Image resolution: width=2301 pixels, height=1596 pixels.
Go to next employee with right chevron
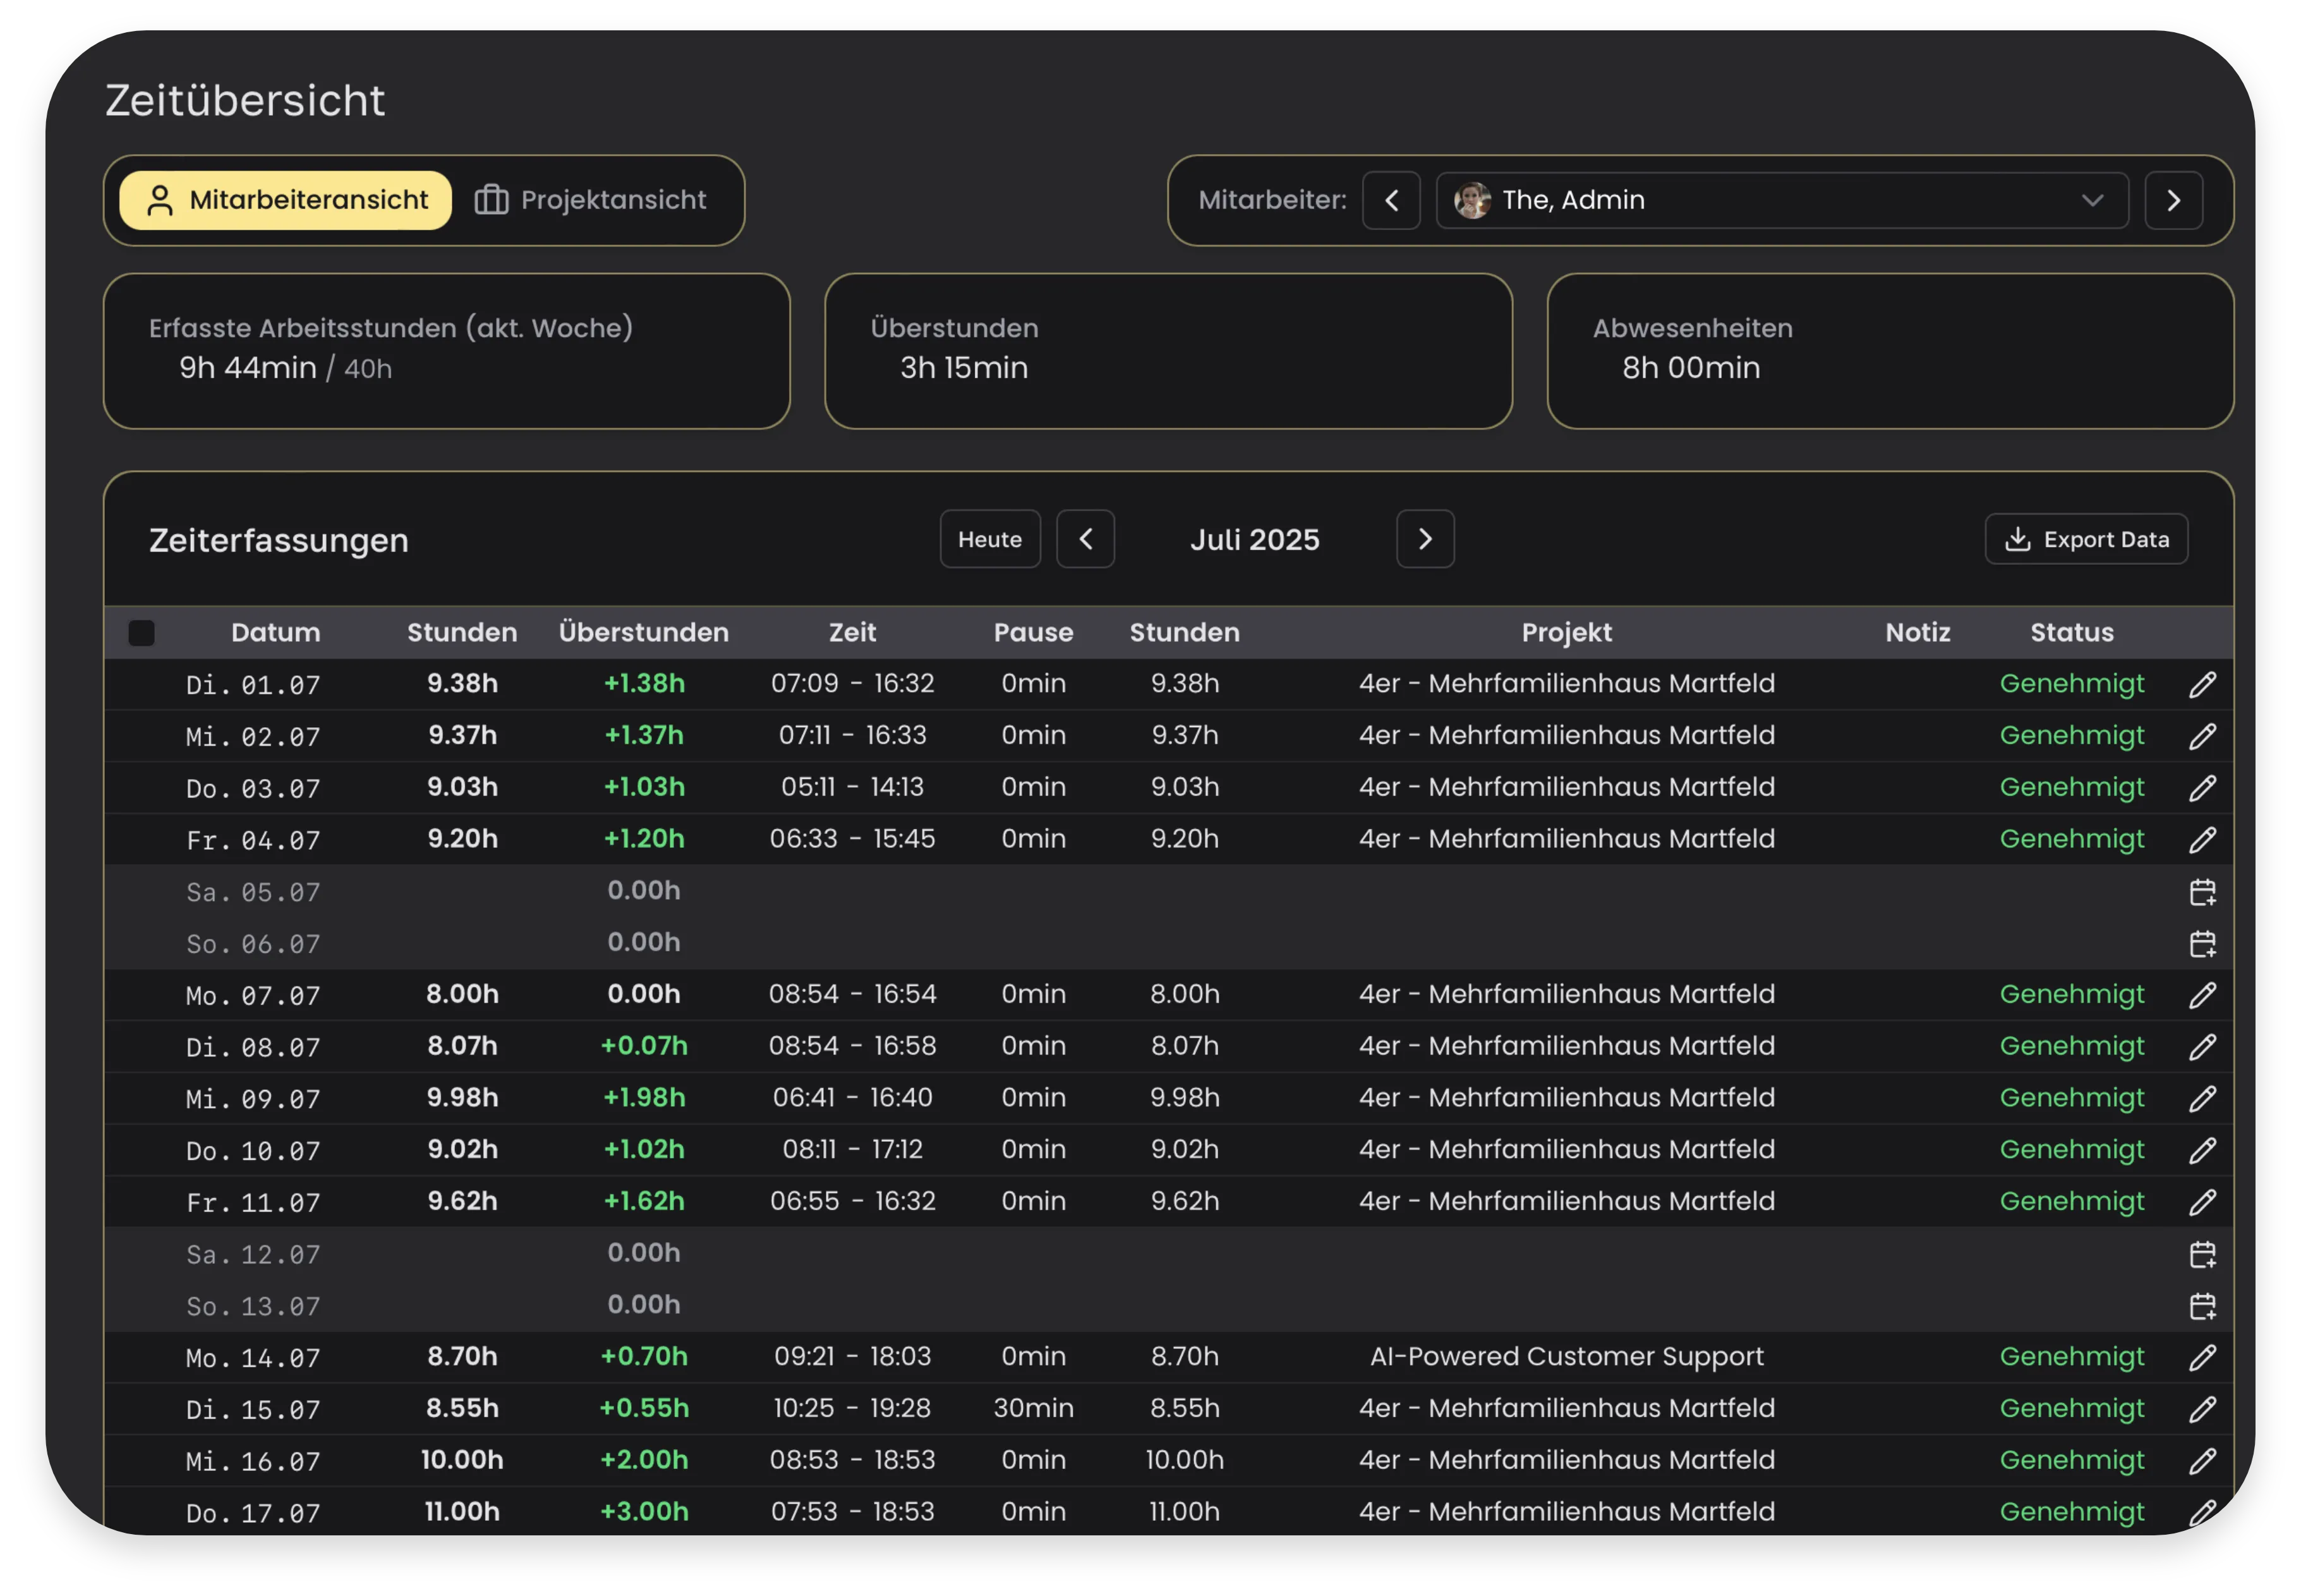2173,200
